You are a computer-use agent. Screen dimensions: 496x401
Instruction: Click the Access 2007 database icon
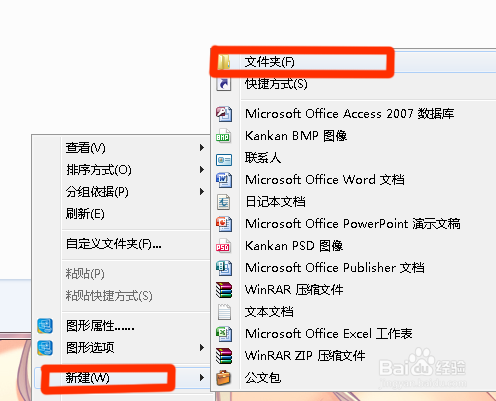tap(224, 114)
